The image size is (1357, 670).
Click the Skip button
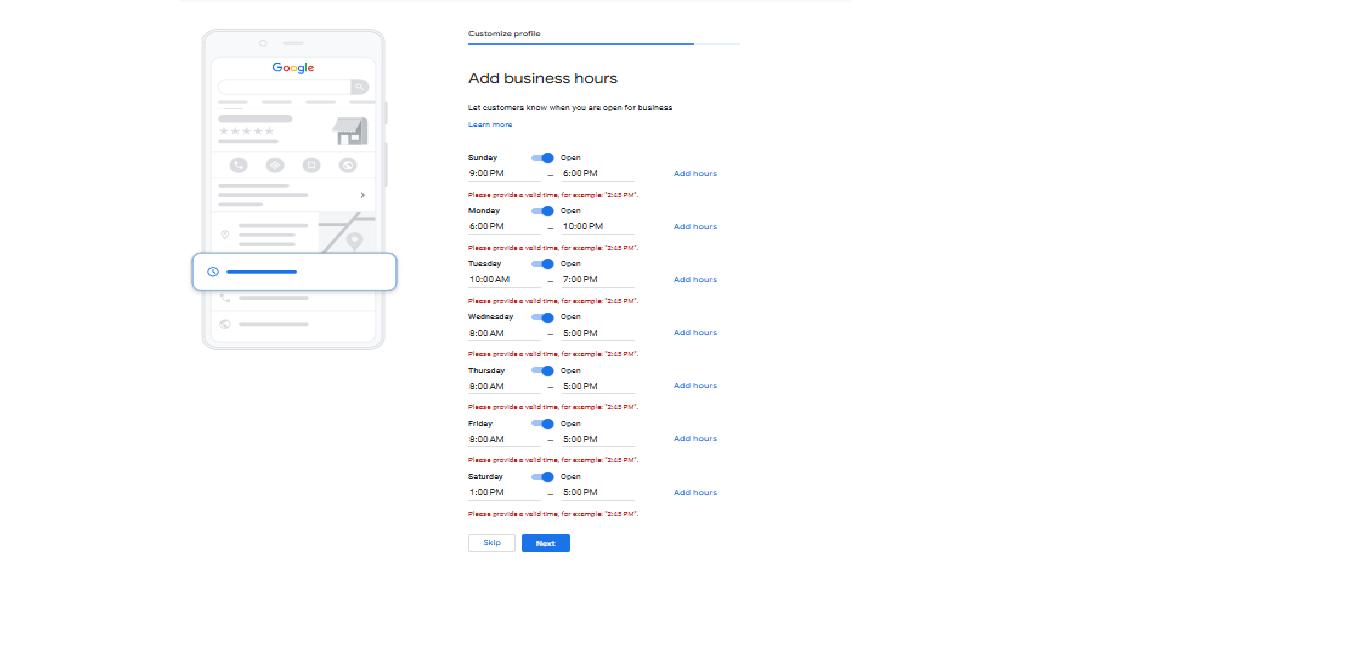click(x=492, y=543)
